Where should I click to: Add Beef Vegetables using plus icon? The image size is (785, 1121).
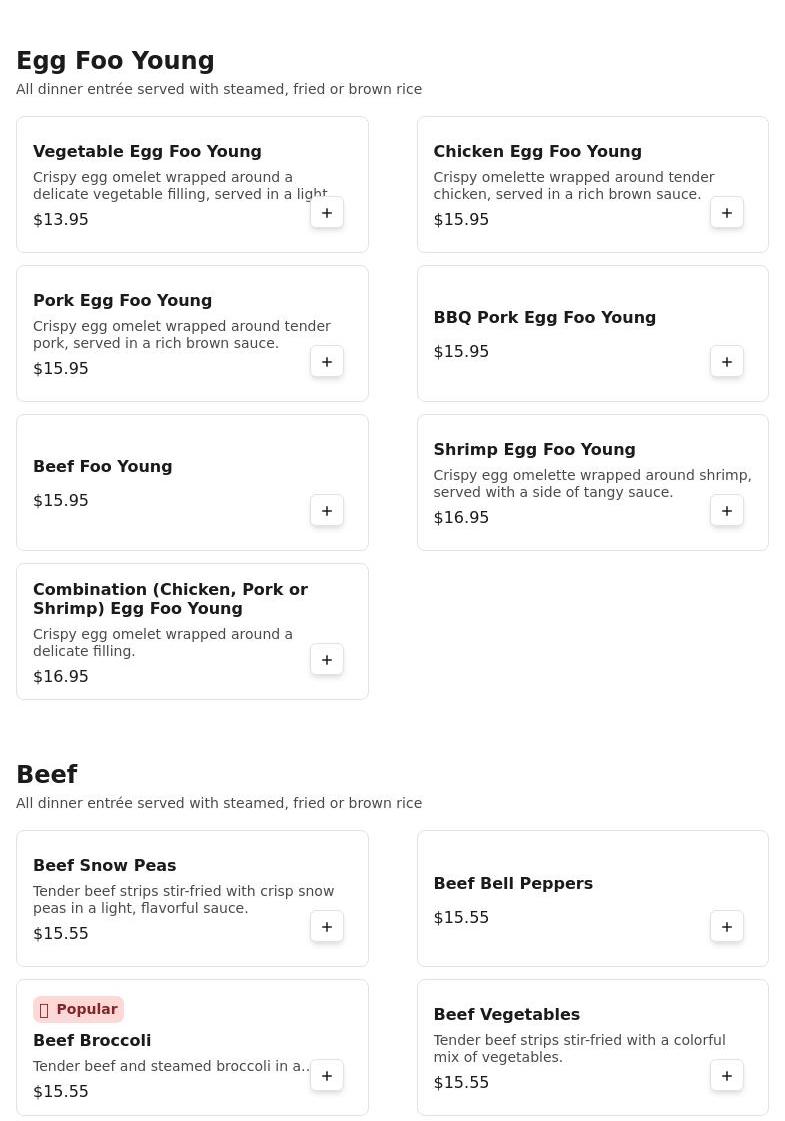click(x=726, y=1076)
